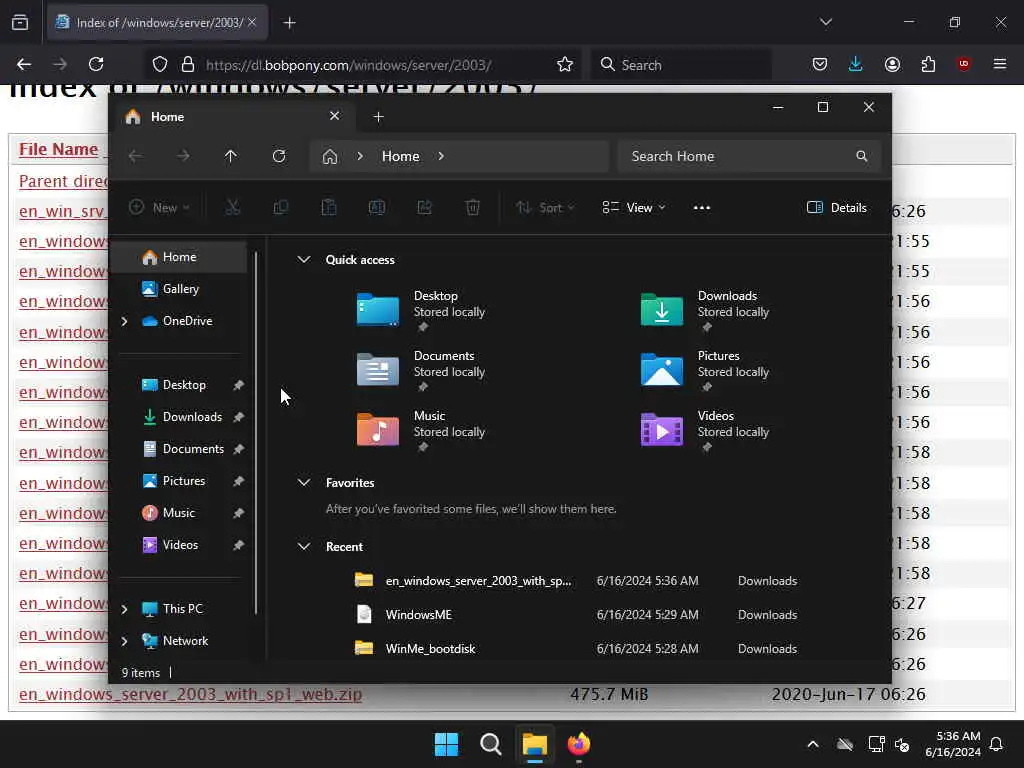Expand OneDrive in navigation pane
The image size is (1024, 768).
point(124,321)
